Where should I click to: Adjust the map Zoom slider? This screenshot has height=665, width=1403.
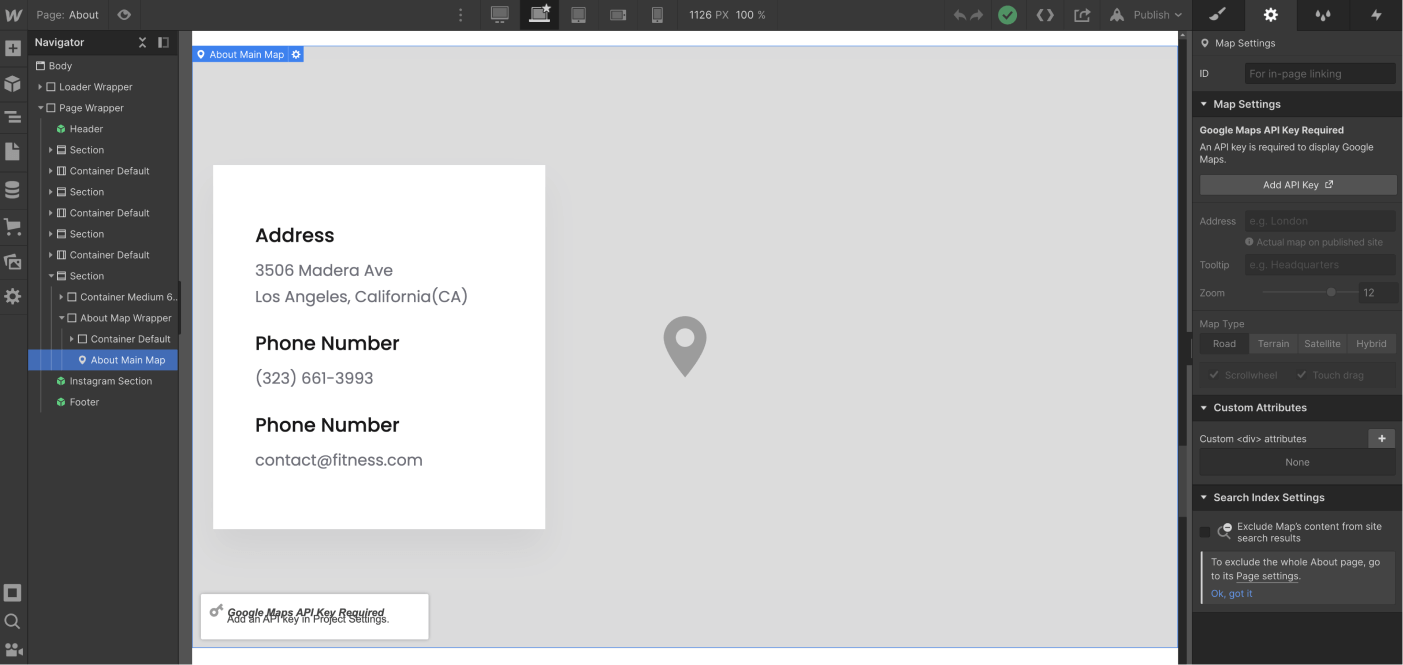pos(1330,292)
